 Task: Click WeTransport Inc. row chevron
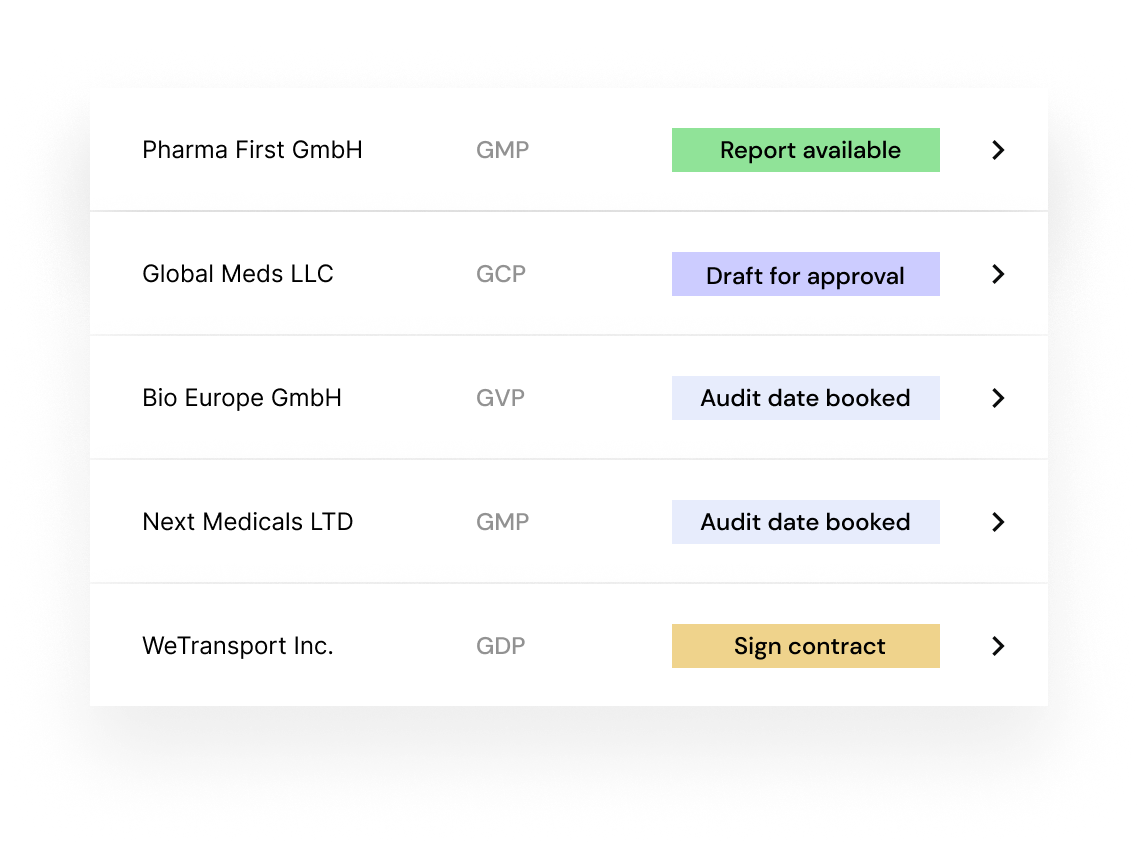point(998,646)
